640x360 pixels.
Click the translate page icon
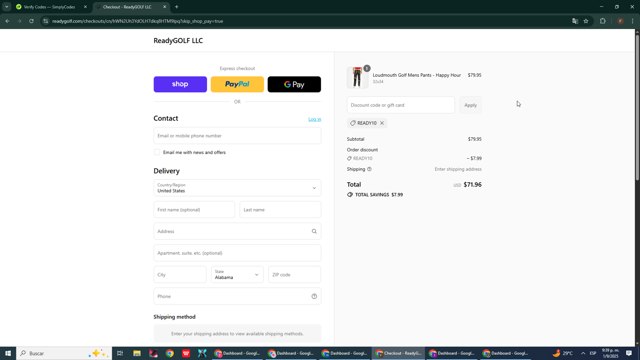pyautogui.click(x=575, y=21)
